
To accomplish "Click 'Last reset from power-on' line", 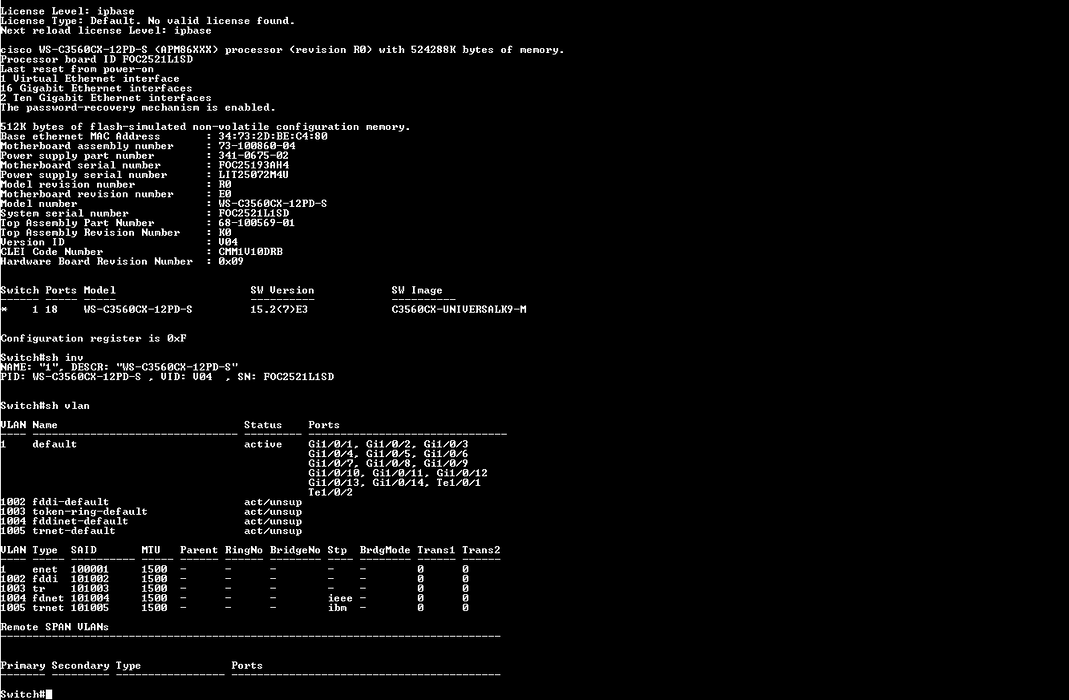I will [x=77, y=69].
